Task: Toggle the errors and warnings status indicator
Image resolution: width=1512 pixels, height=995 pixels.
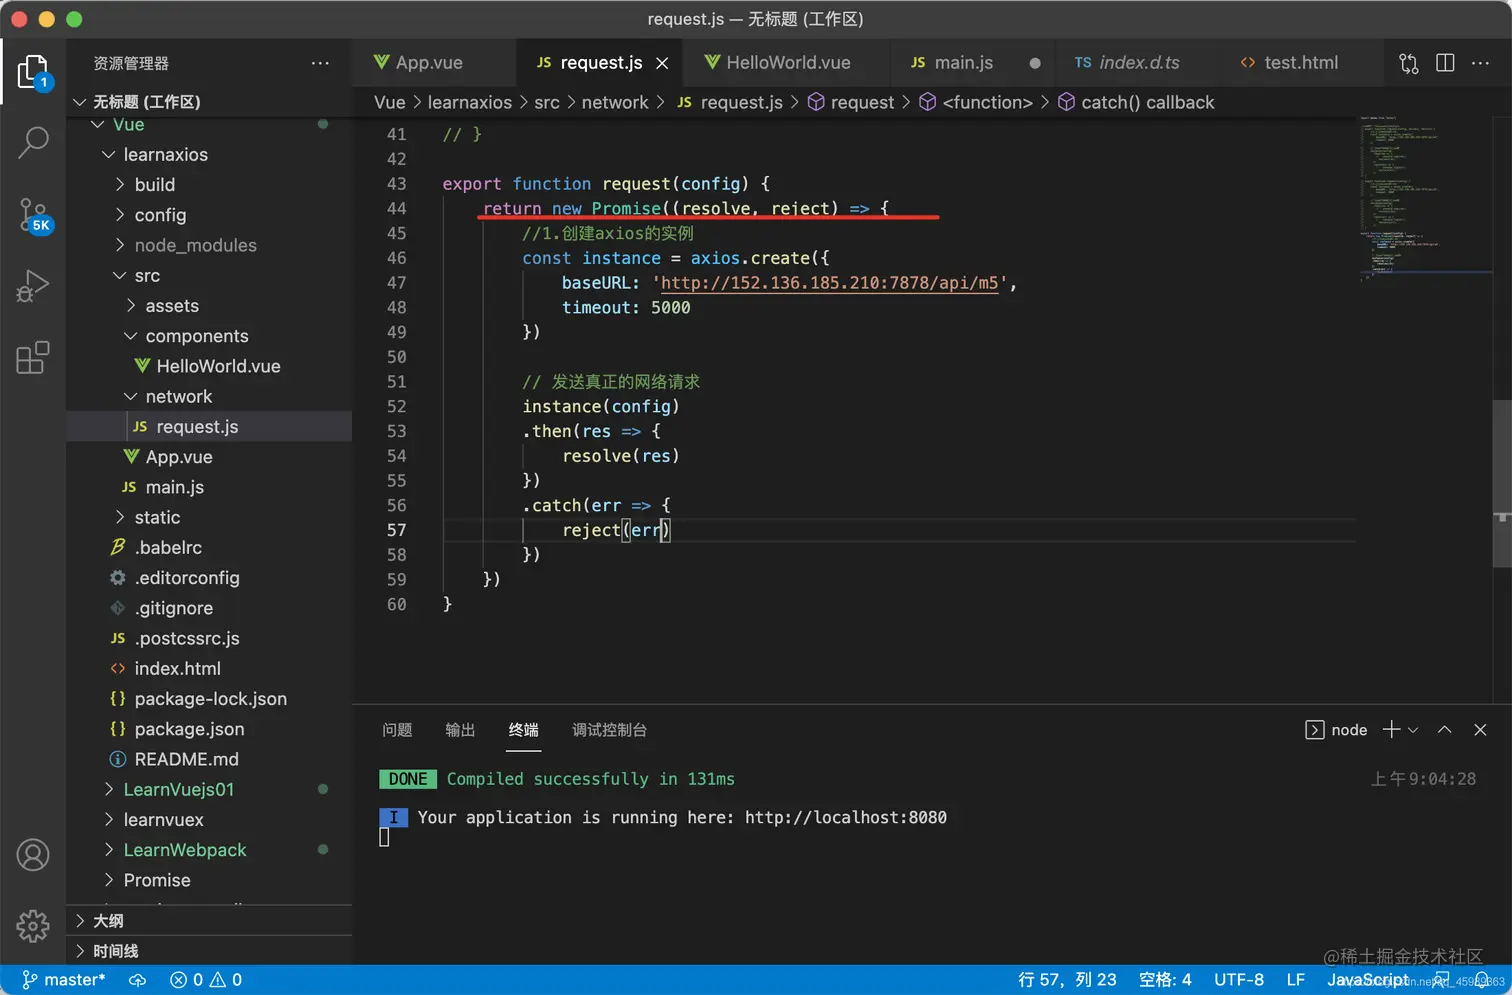Action: tap(206, 980)
